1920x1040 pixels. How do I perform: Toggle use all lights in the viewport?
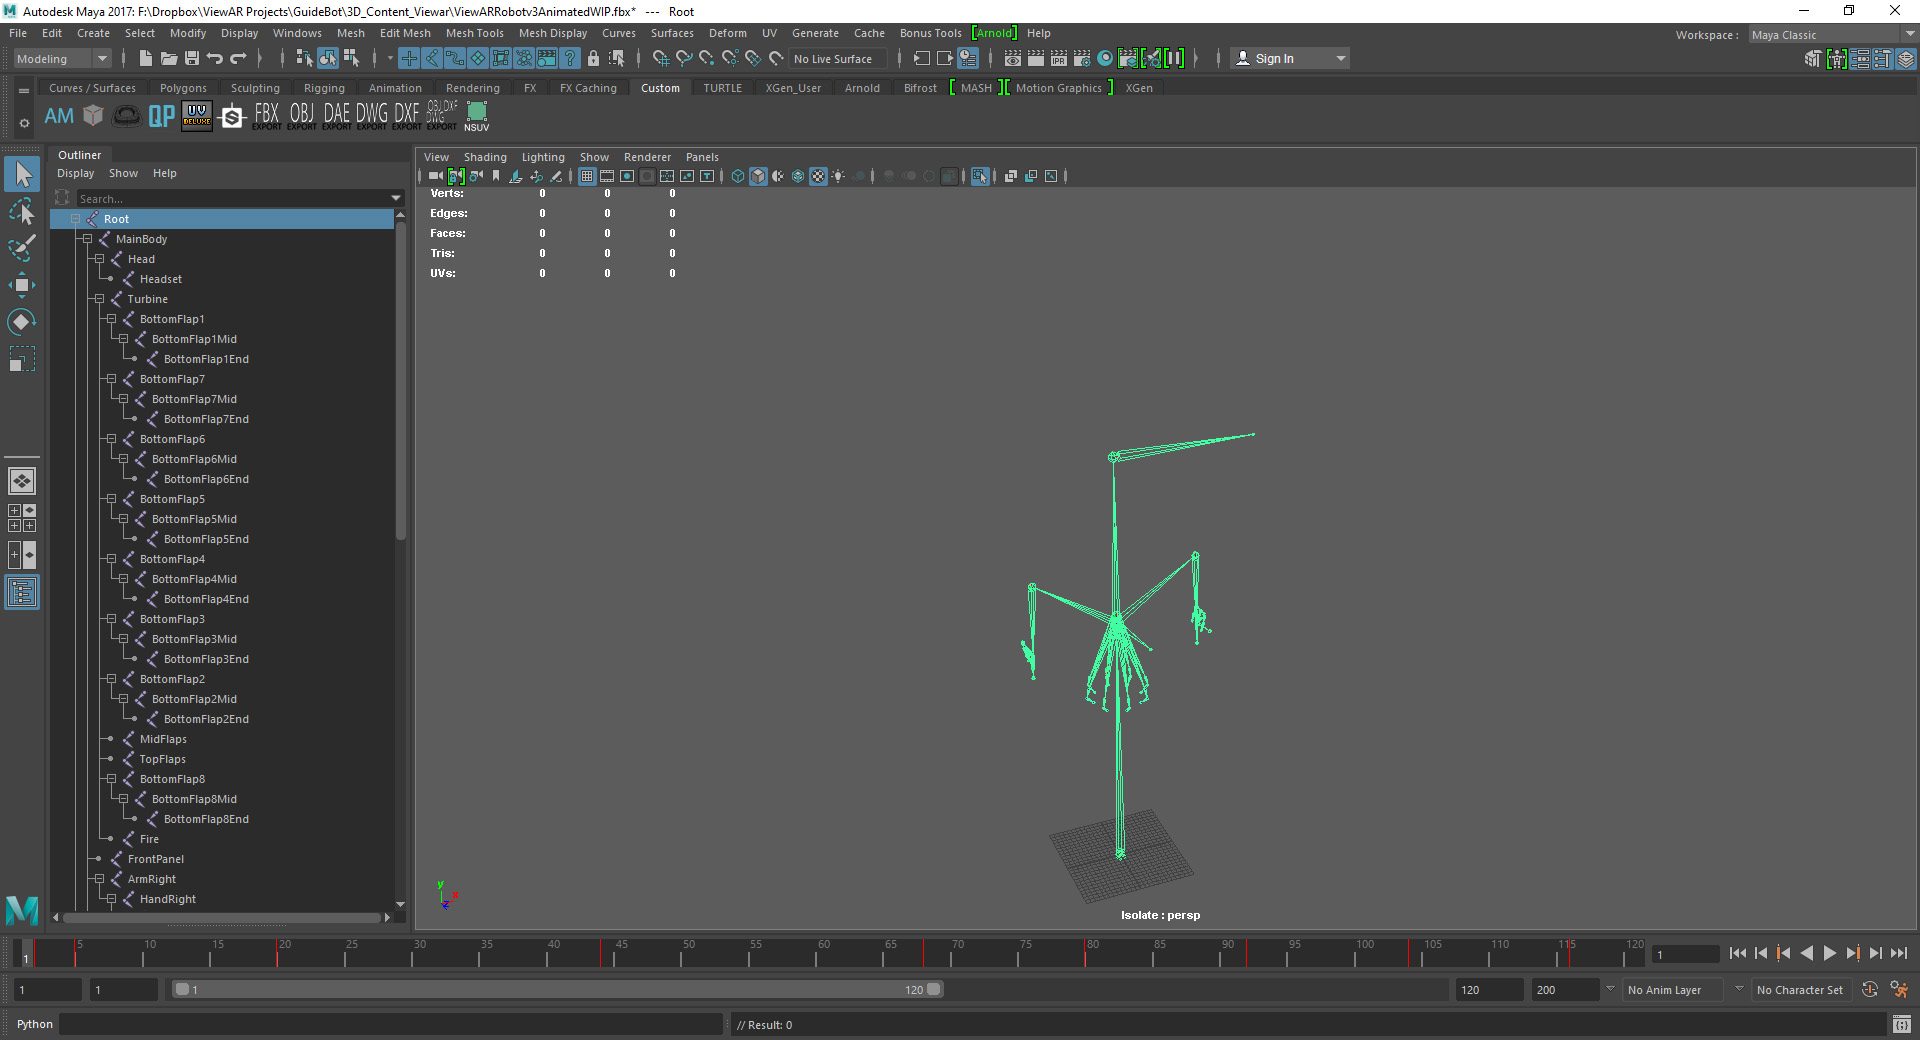coord(838,176)
